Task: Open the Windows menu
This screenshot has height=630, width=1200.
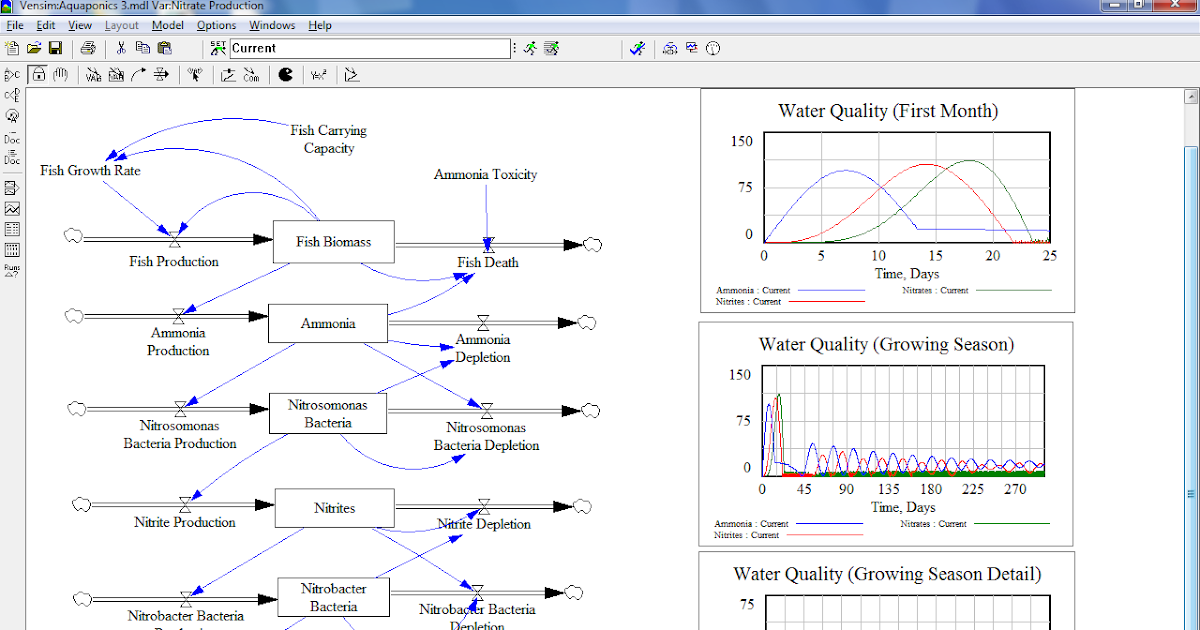Action: [x=271, y=25]
